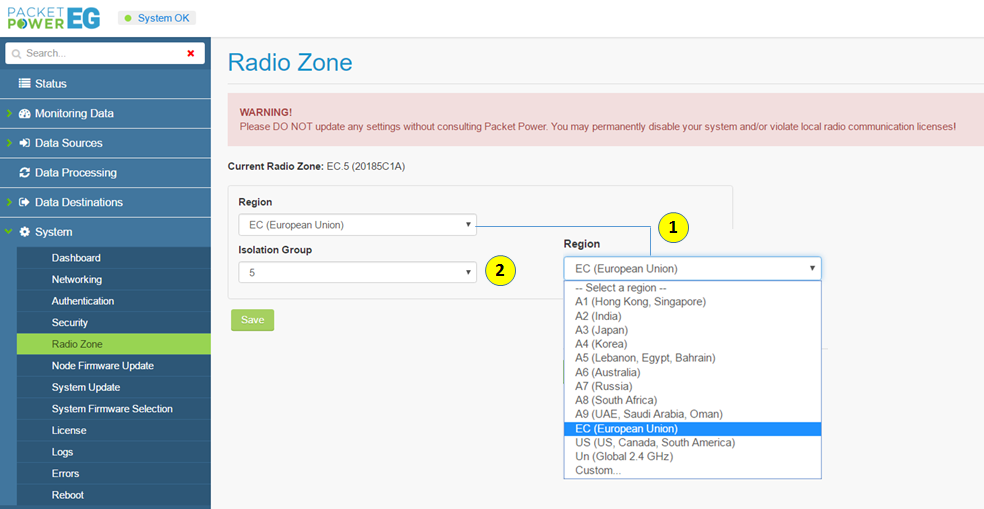Viewport: 984px width, 509px height.
Task: Expand the Data Destinations section
Action: click(x=78, y=202)
